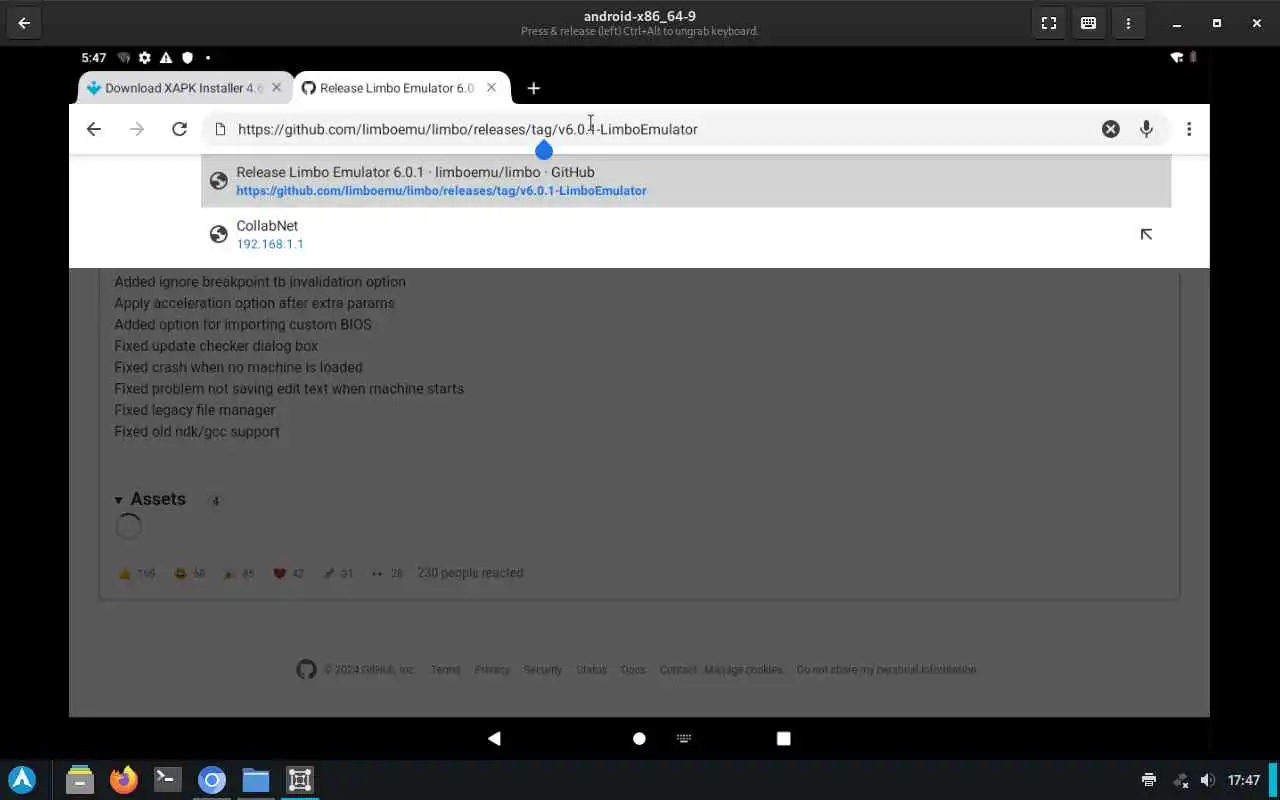Open the file cabinet taskbar icon
The width and height of the screenshot is (1280, 800).
pyautogui.click(x=80, y=780)
